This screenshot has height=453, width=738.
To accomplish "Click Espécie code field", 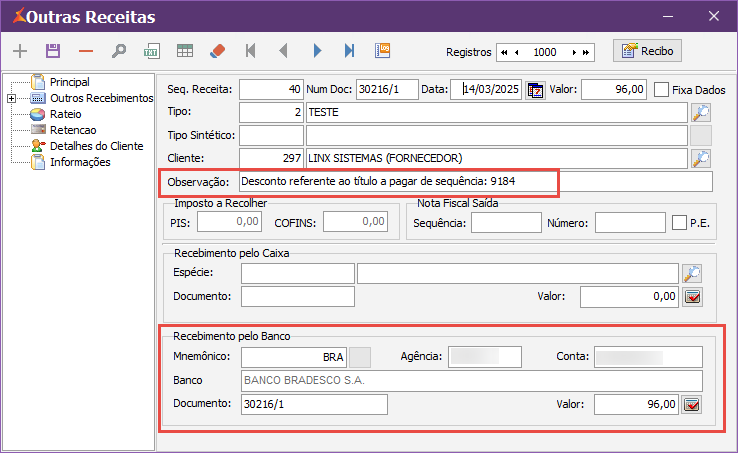I will [x=298, y=274].
